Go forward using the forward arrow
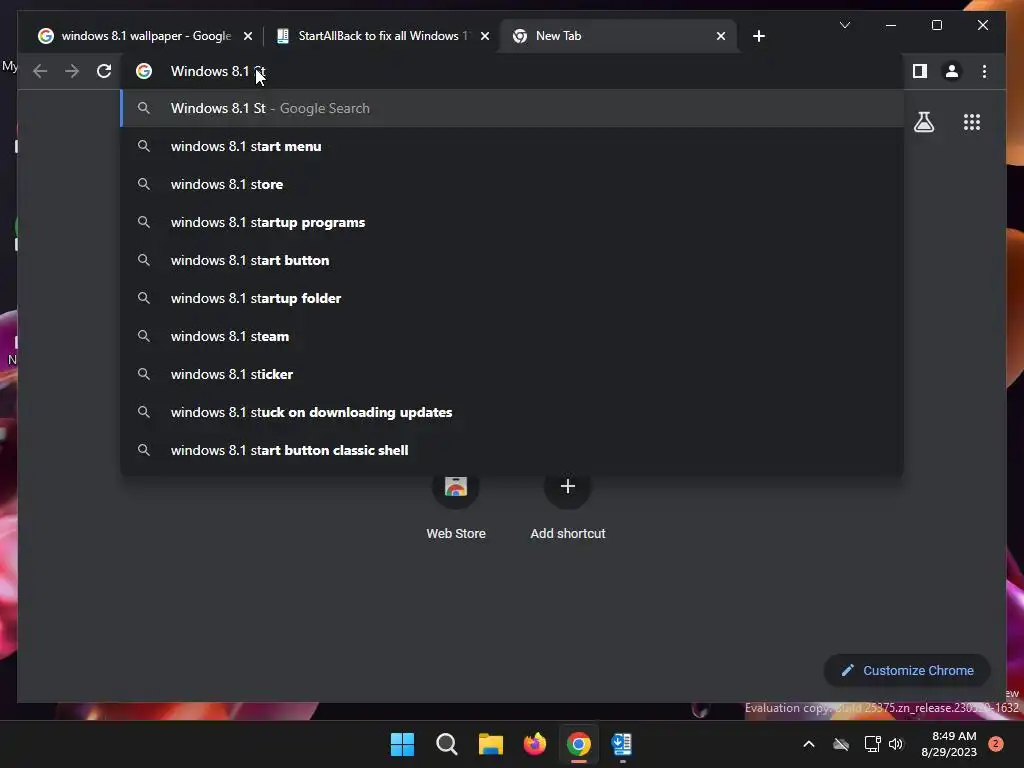The height and width of the screenshot is (768, 1024). click(72, 71)
